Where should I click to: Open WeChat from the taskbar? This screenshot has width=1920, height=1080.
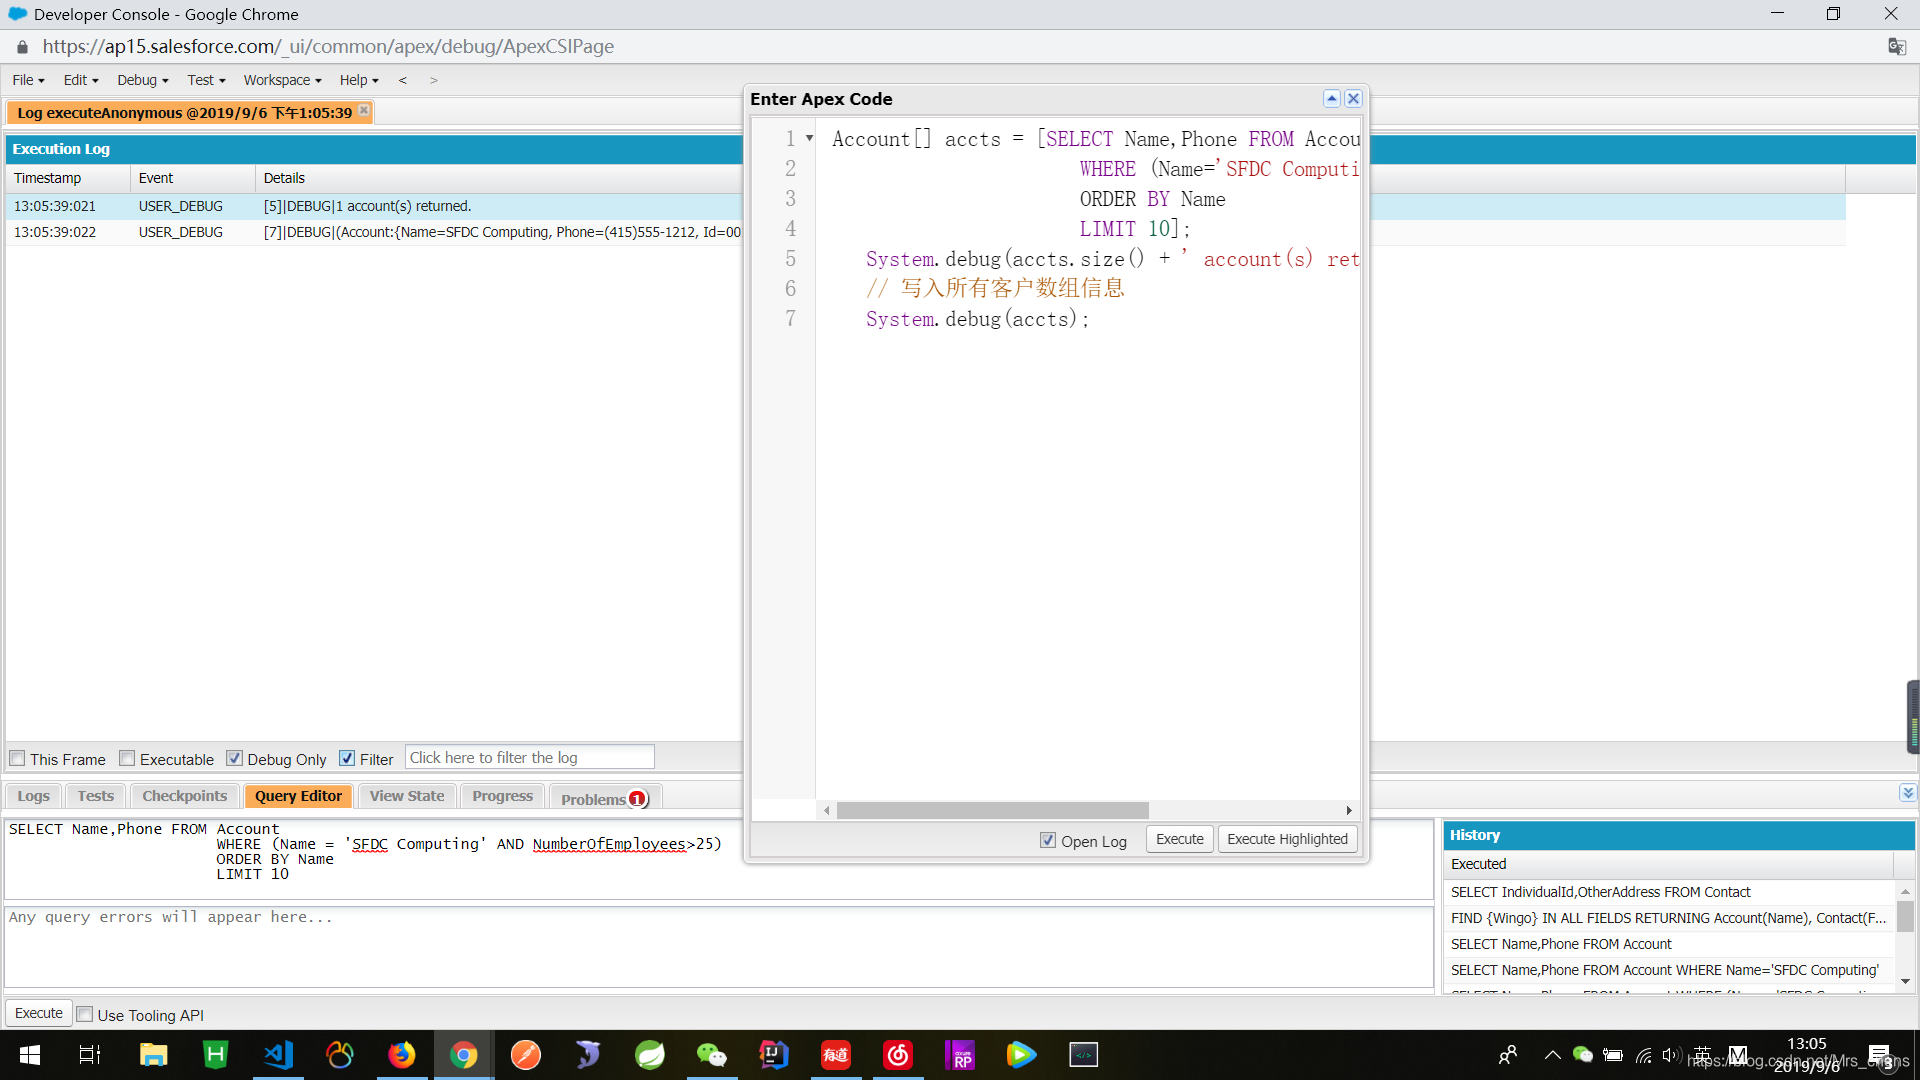pos(712,1054)
